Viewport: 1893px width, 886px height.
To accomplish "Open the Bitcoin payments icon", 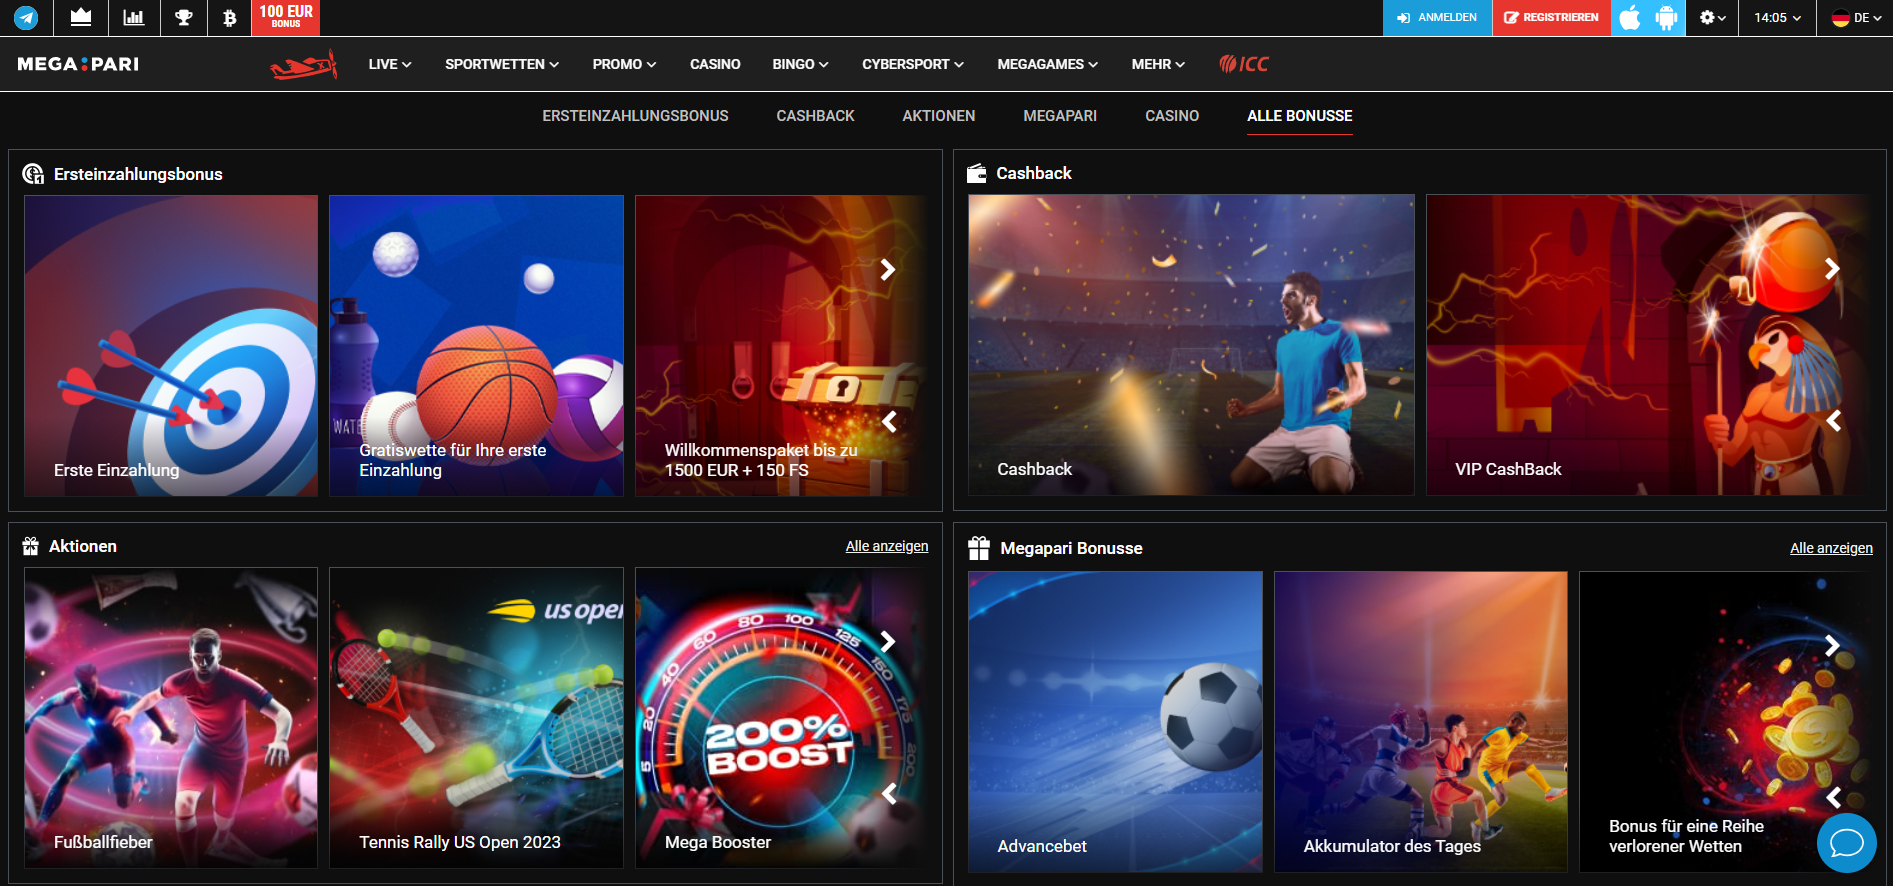I will (x=230, y=18).
